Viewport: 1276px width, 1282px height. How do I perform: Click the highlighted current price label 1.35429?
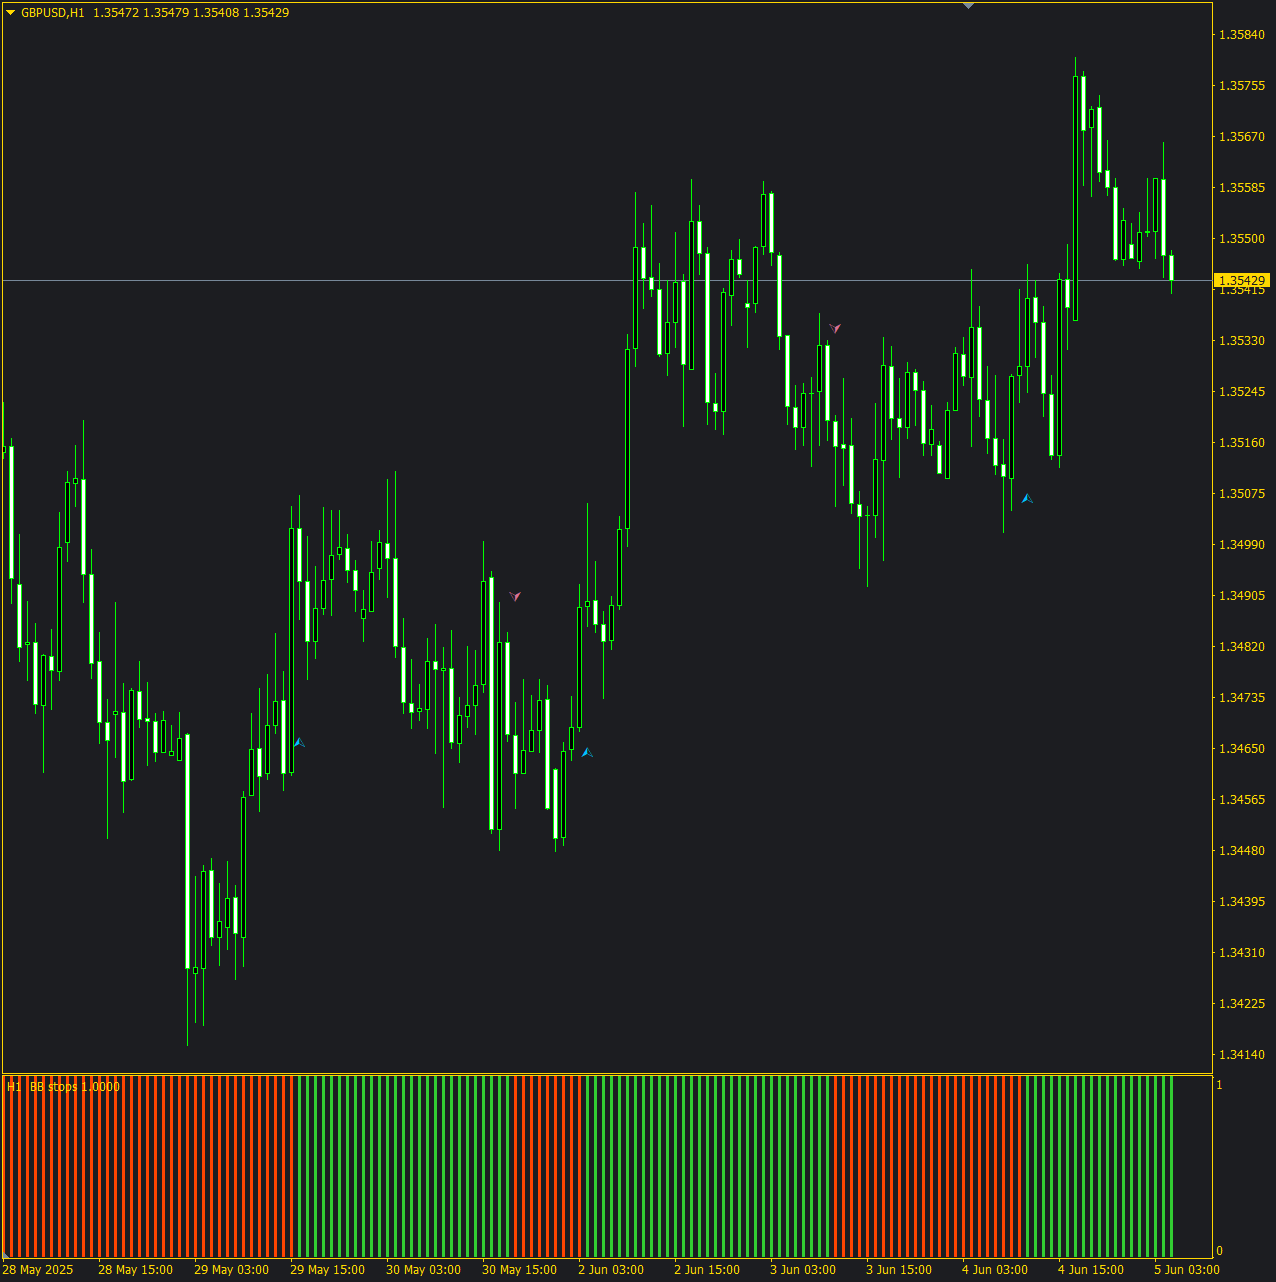(1242, 281)
